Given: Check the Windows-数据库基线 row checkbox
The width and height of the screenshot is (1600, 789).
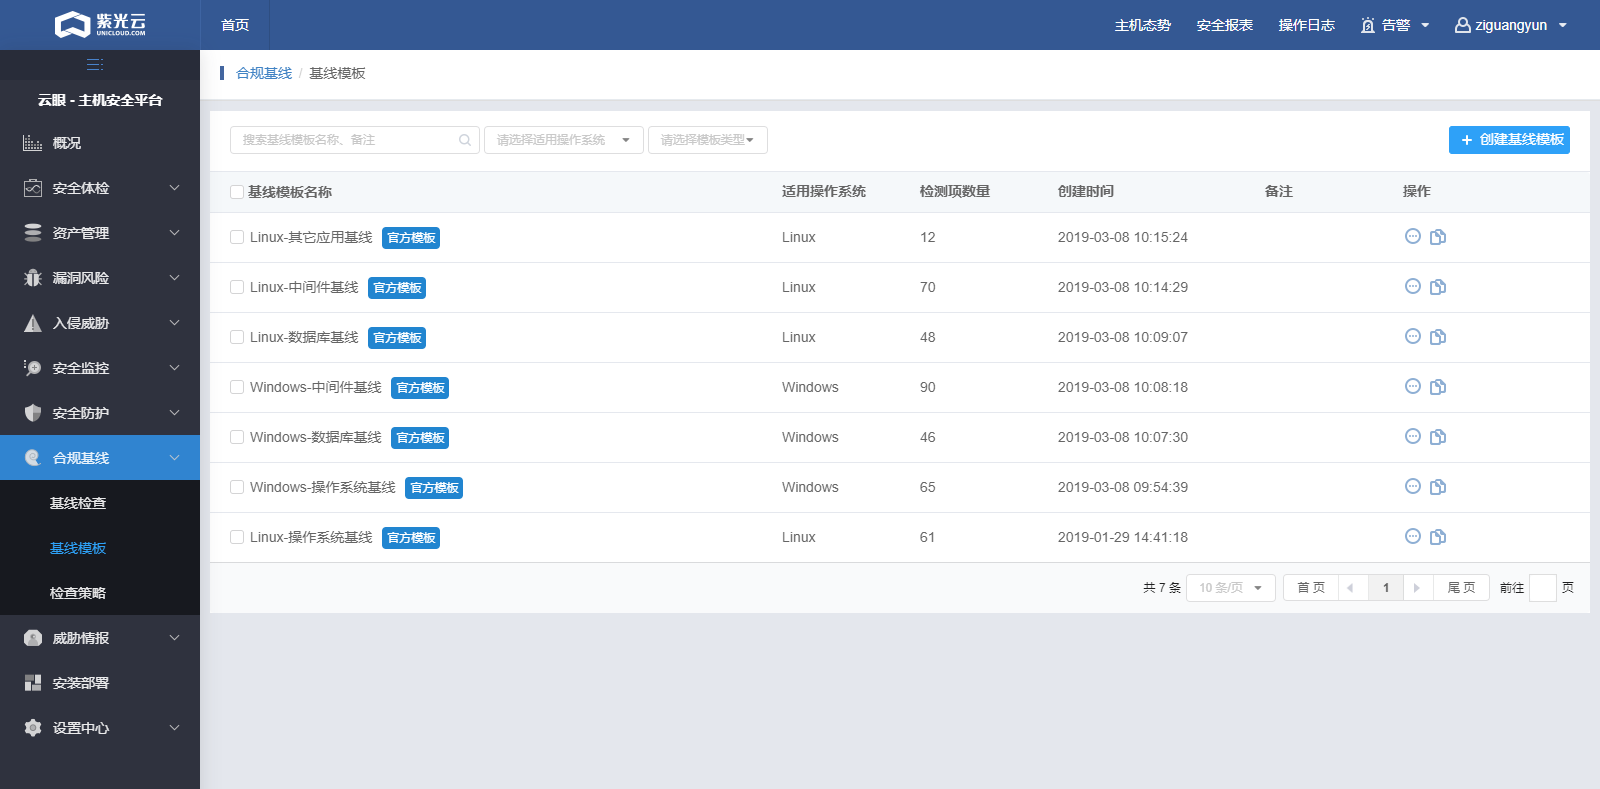Looking at the screenshot, I should (x=237, y=437).
